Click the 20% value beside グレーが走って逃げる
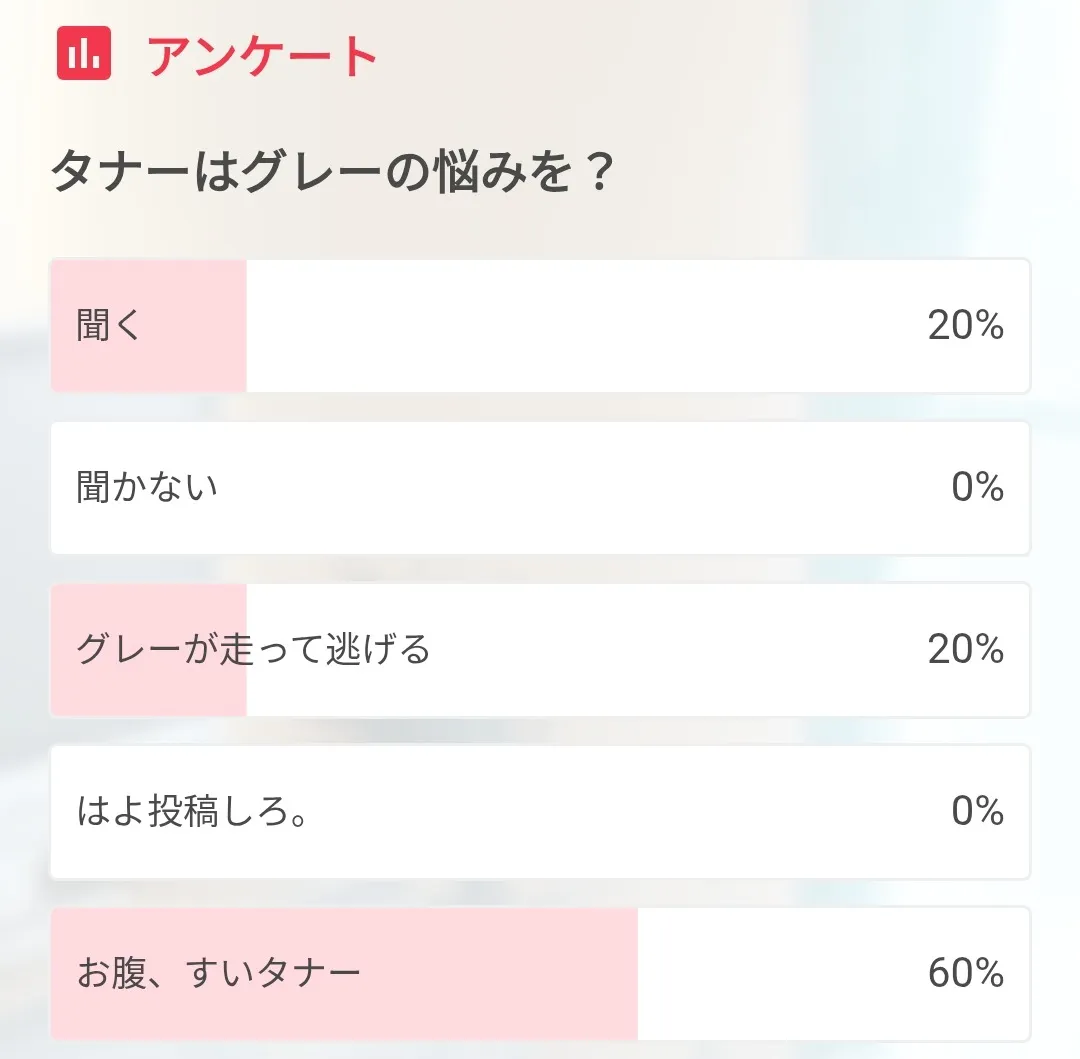 (x=965, y=650)
